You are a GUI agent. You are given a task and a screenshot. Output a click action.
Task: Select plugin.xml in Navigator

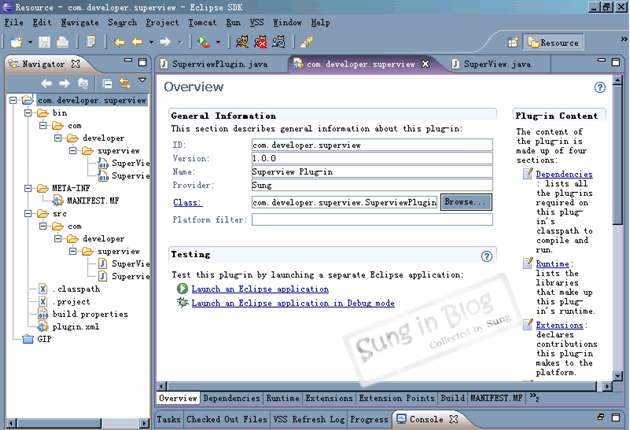[76, 326]
